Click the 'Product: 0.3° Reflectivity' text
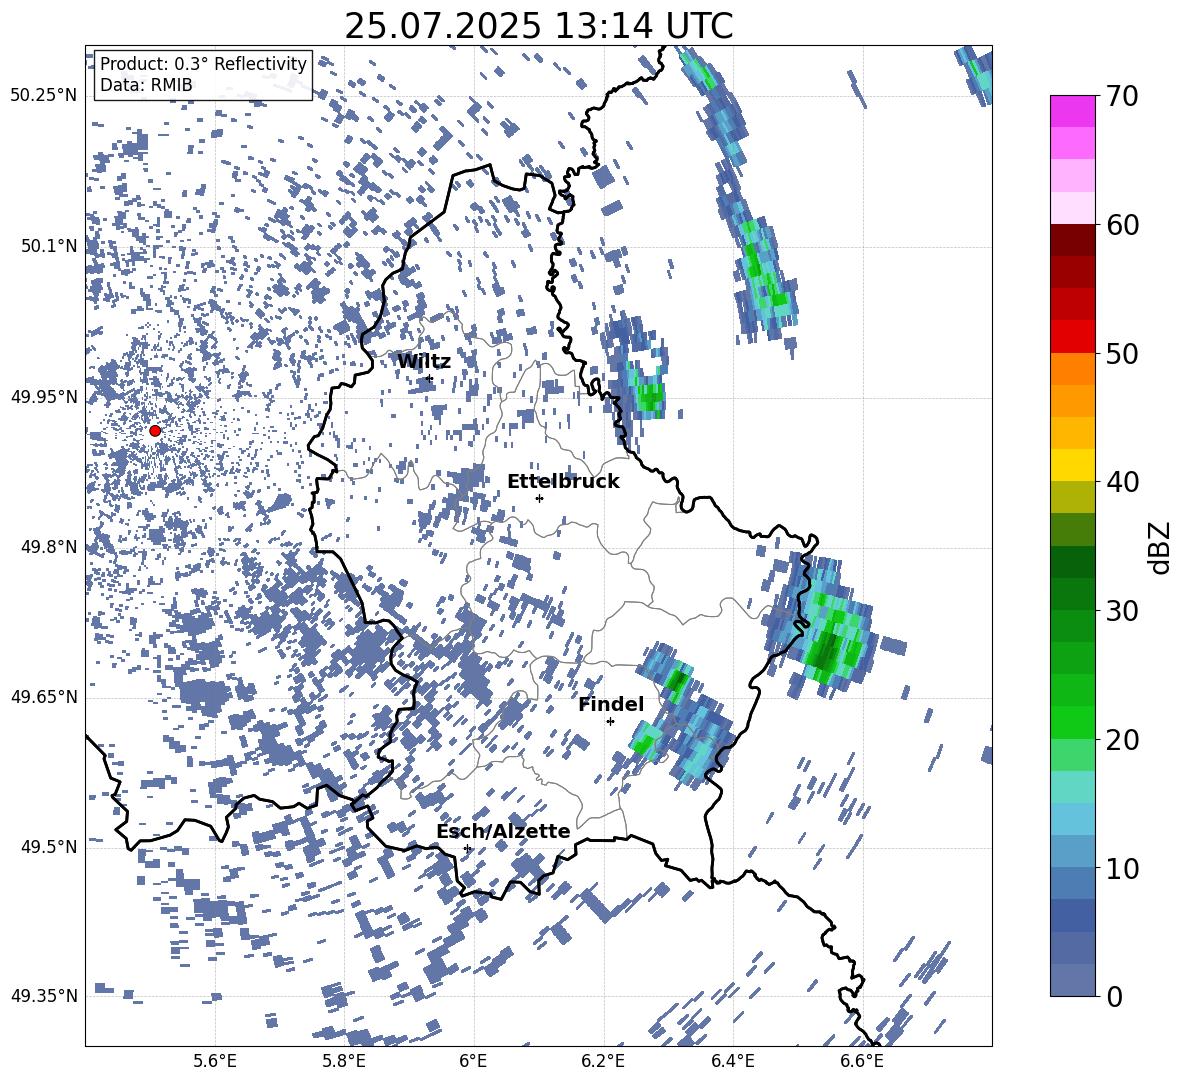Screen dimensions: 1184x1081 [x=203, y=64]
